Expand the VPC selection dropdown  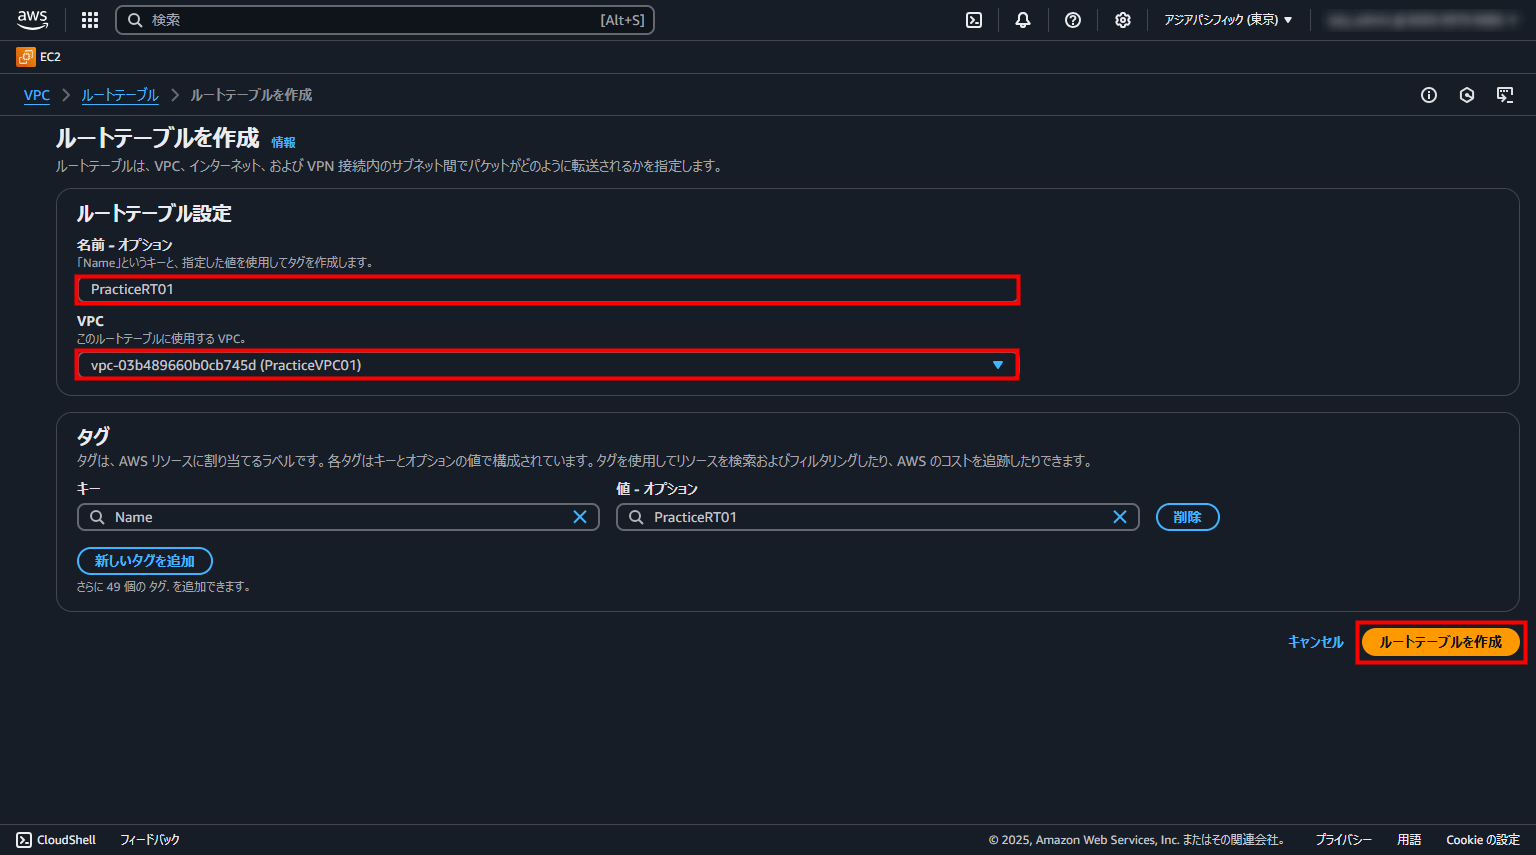click(x=548, y=365)
